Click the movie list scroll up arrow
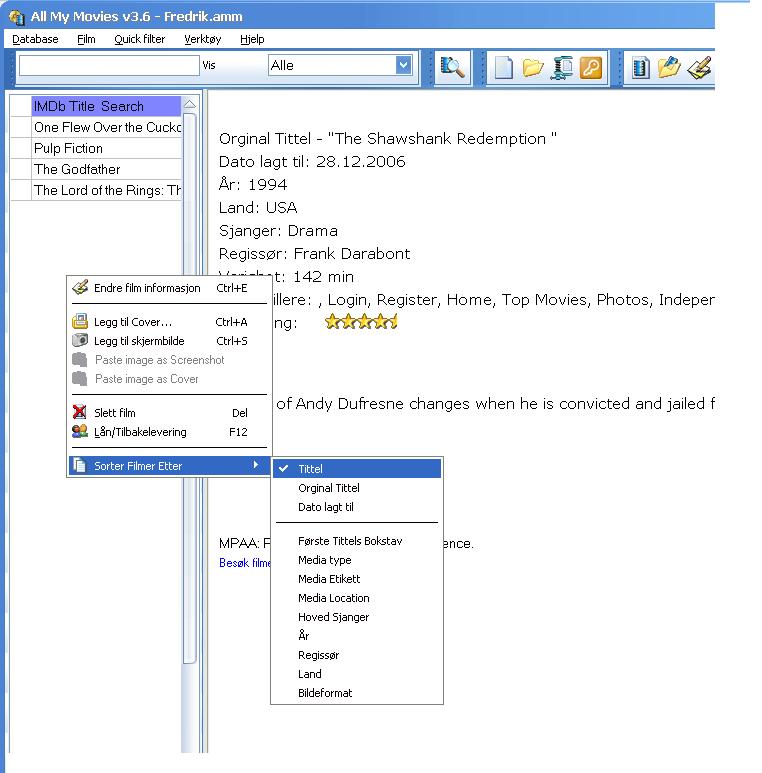This screenshot has height=773, width=762. (190, 104)
